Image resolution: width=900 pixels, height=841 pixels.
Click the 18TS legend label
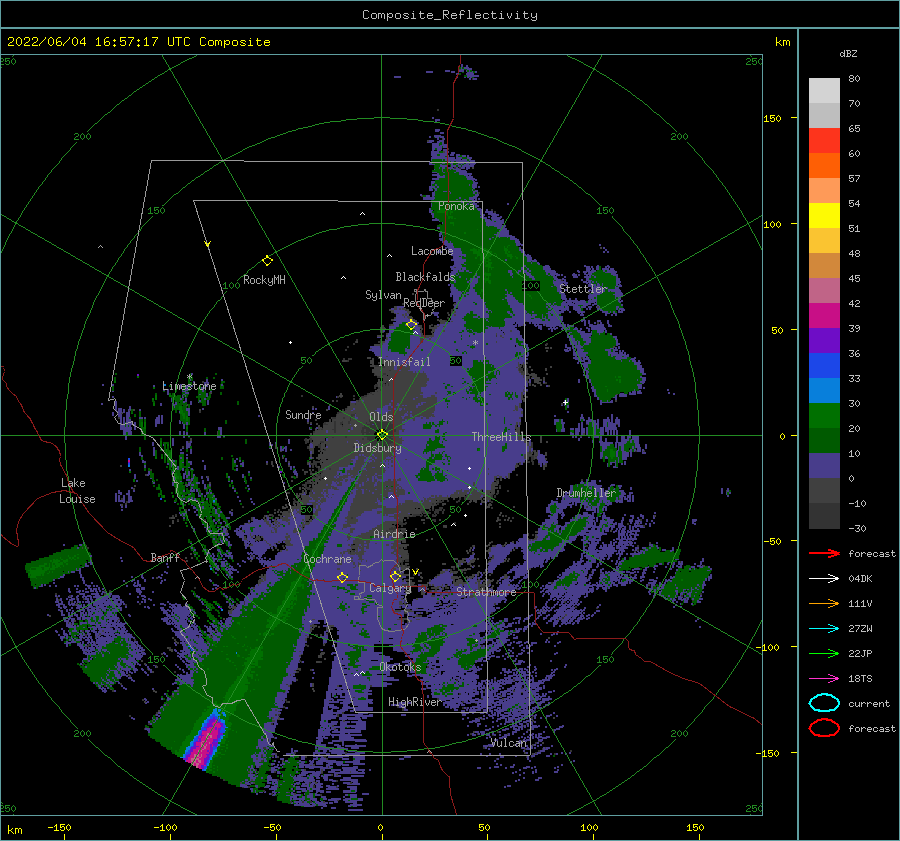coord(860,679)
